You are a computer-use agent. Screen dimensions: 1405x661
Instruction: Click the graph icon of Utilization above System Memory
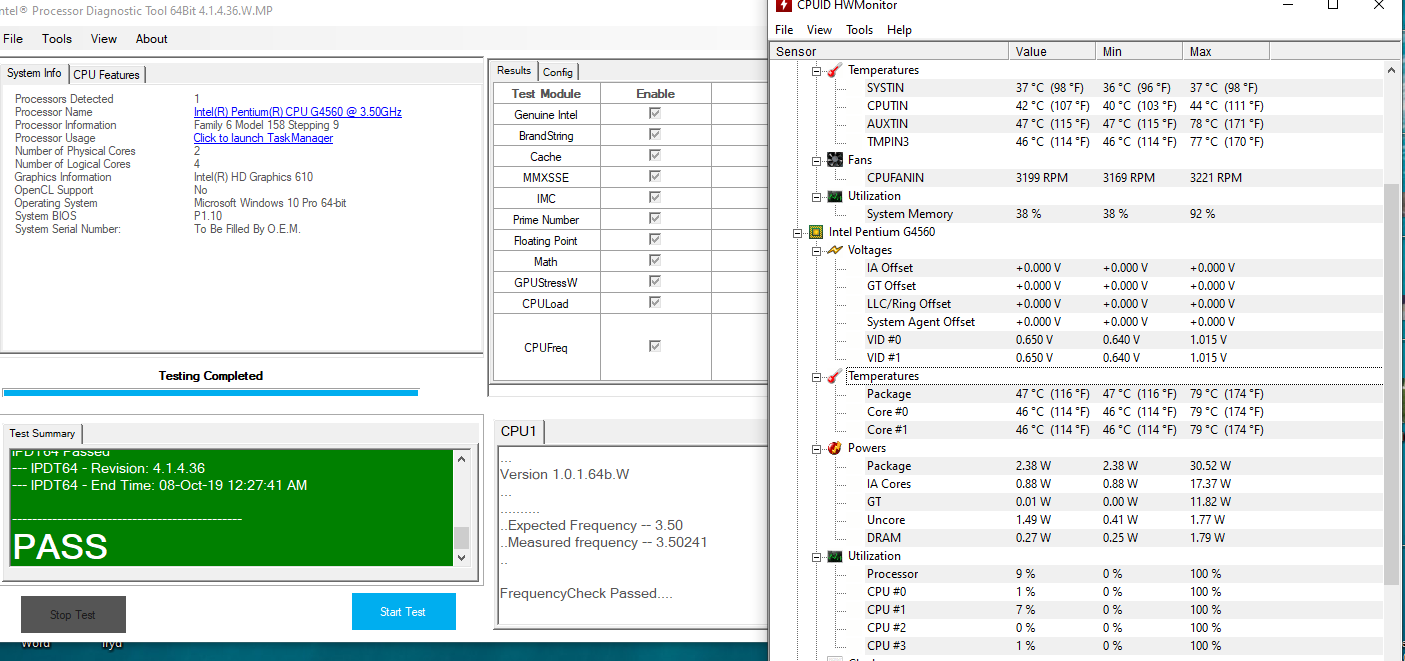click(x=834, y=196)
